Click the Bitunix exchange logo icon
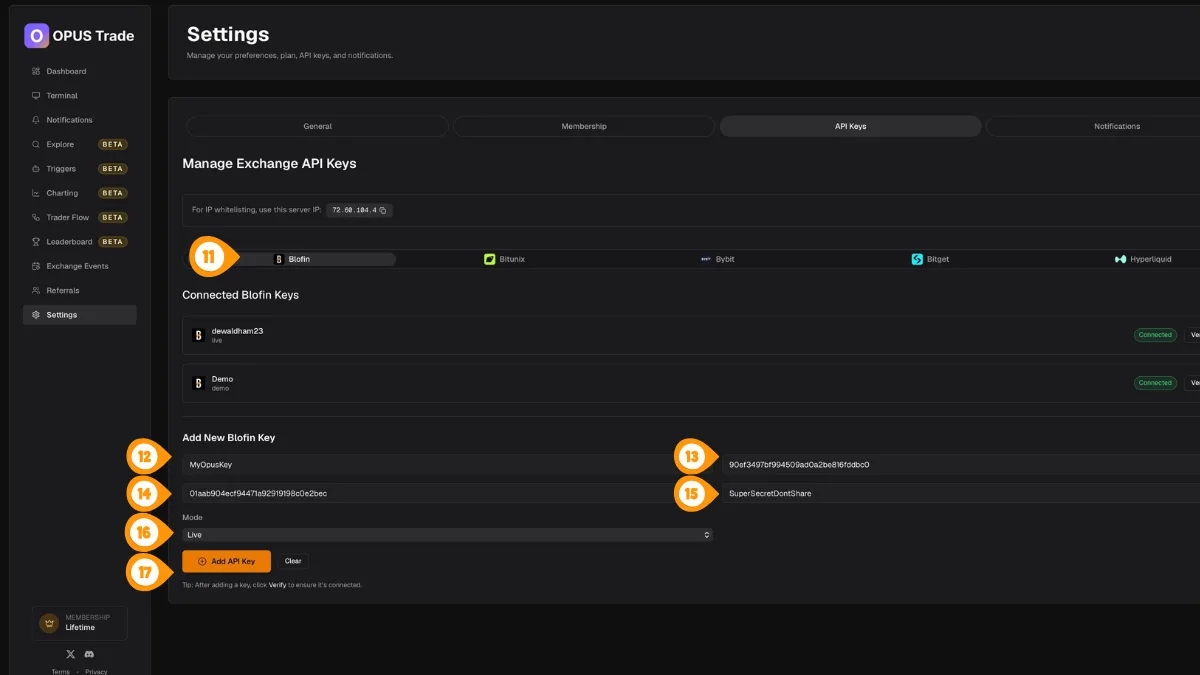This screenshot has width=1200, height=675. [490, 259]
